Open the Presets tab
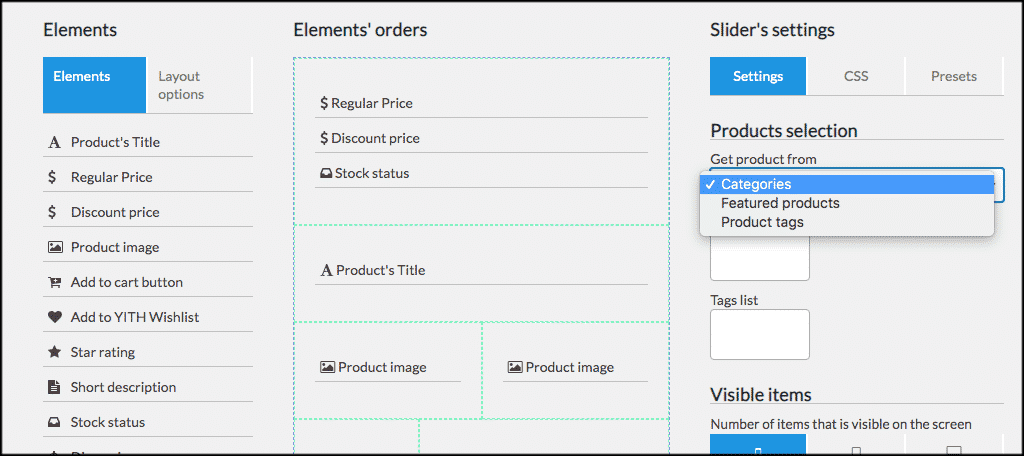Screen dimensions: 1024x456 pos(953,76)
